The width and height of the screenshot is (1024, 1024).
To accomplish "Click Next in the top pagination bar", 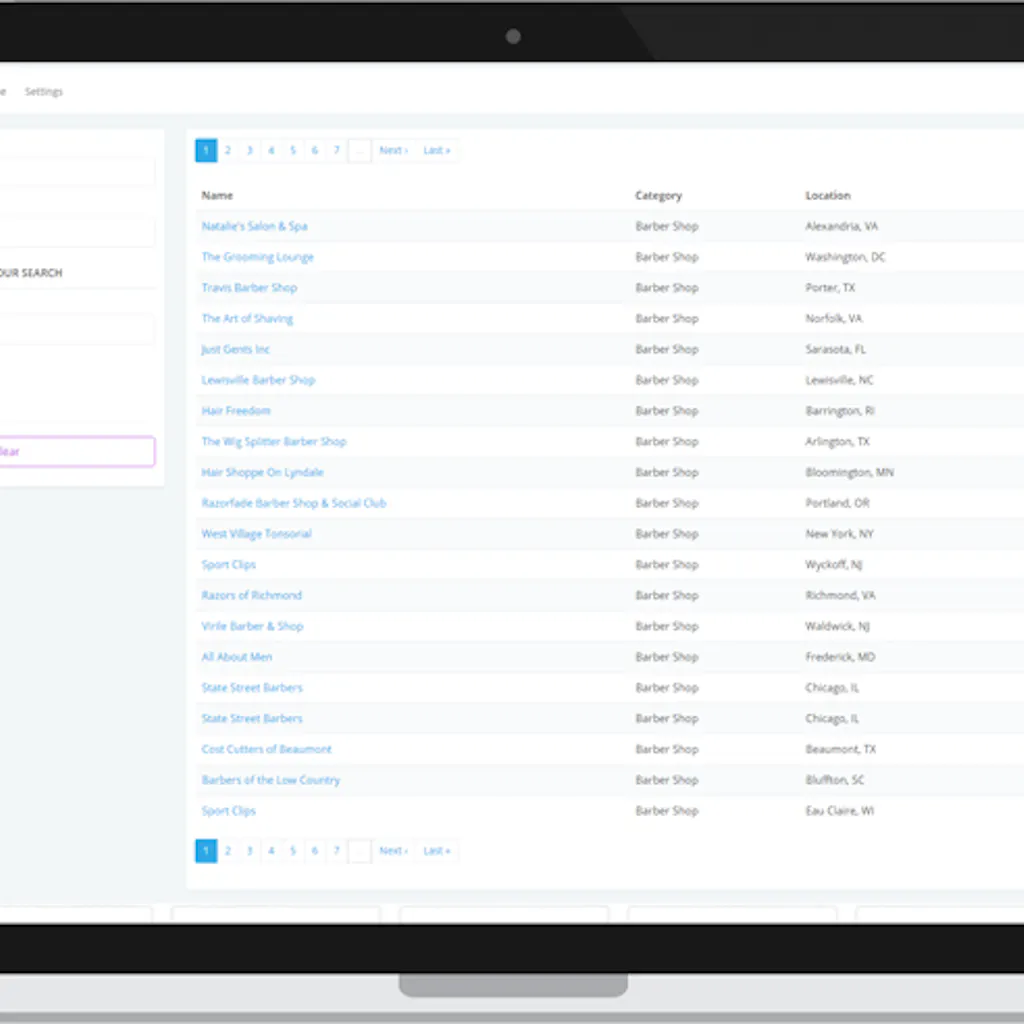I will point(393,151).
